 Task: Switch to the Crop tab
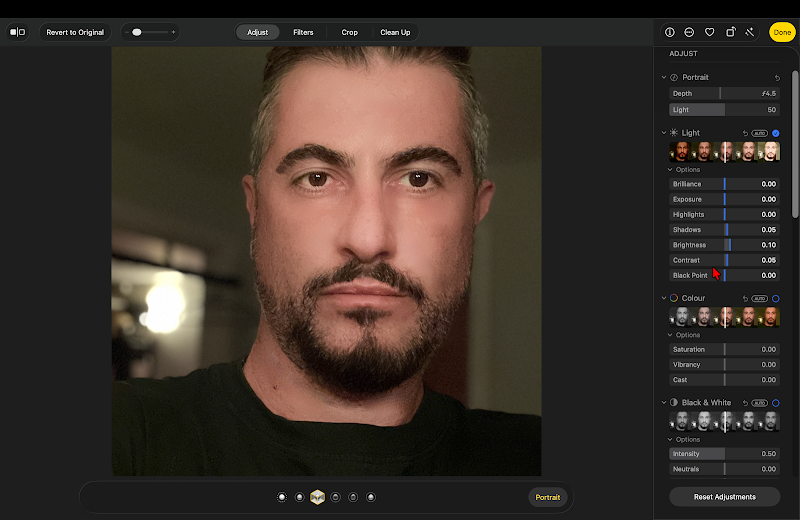point(349,32)
